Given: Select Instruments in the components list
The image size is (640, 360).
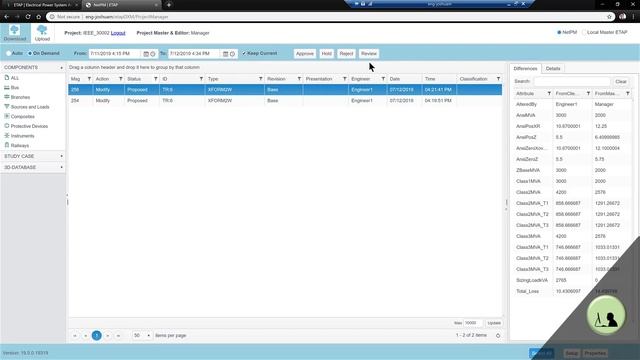Looking at the screenshot, I should pyautogui.click(x=22, y=136).
